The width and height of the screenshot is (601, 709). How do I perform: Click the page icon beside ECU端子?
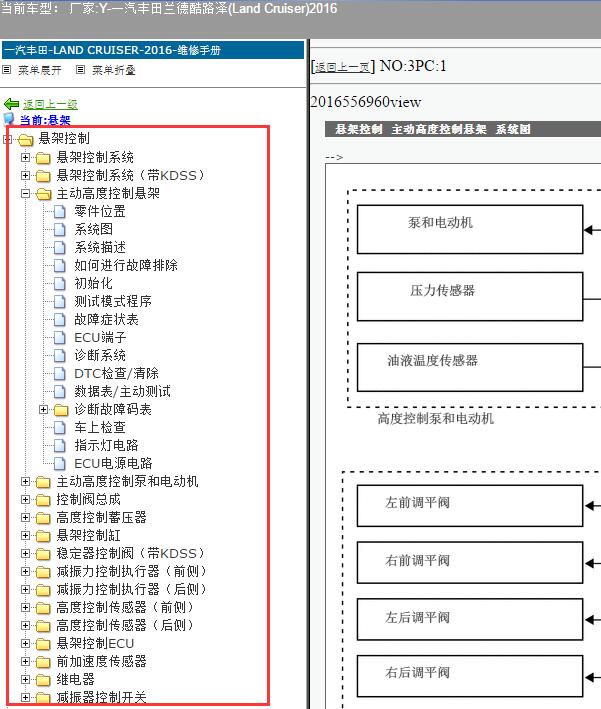[x=60, y=338]
